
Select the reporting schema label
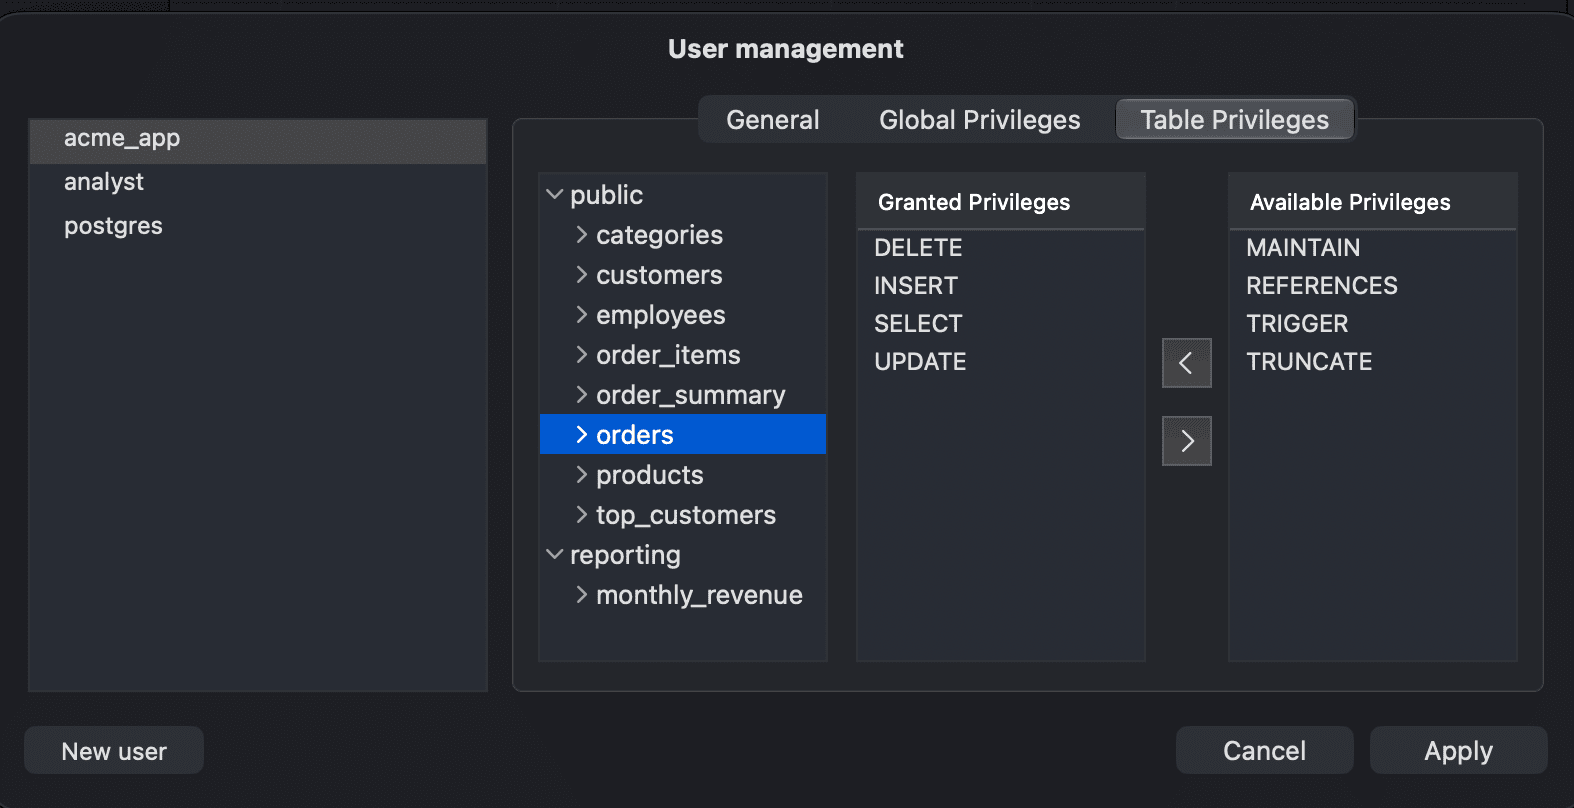click(x=625, y=555)
